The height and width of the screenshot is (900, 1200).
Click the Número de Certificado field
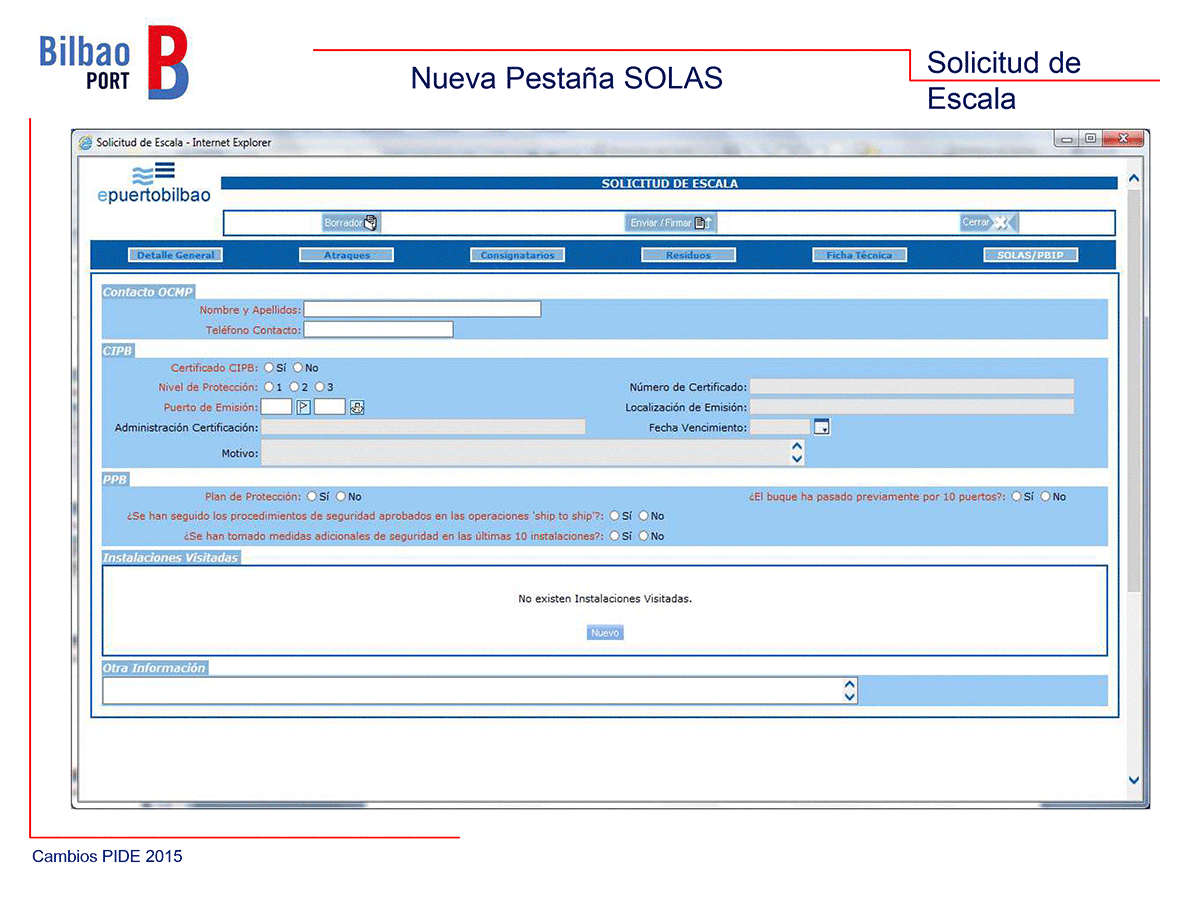(912, 386)
